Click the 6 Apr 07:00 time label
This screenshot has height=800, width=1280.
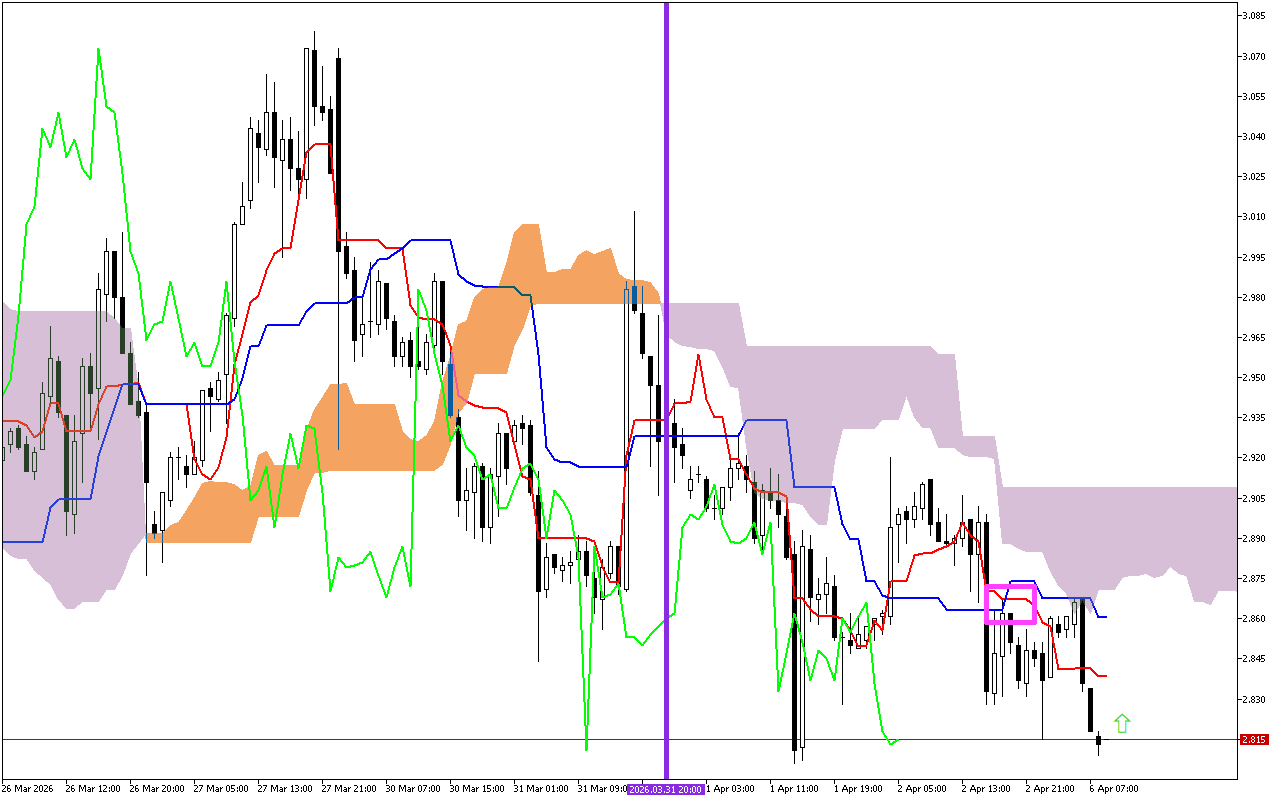pyautogui.click(x=1114, y=789)
